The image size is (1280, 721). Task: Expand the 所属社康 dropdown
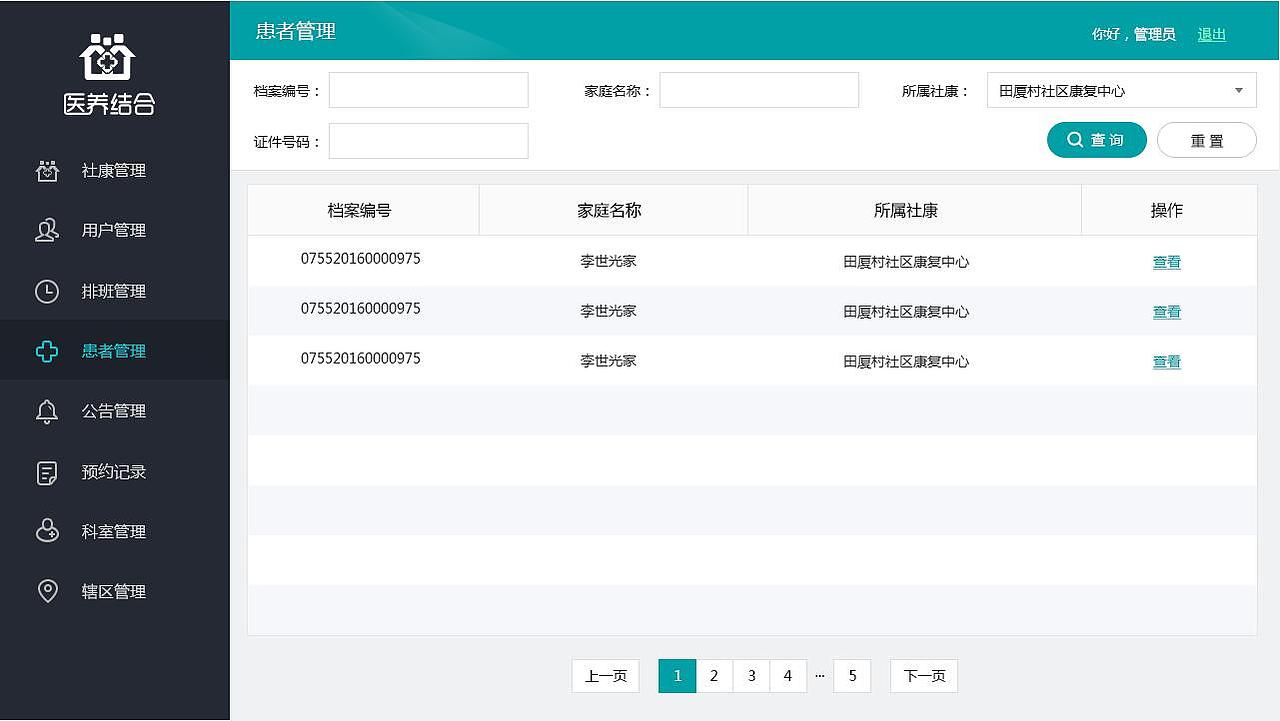(1122, 90)
